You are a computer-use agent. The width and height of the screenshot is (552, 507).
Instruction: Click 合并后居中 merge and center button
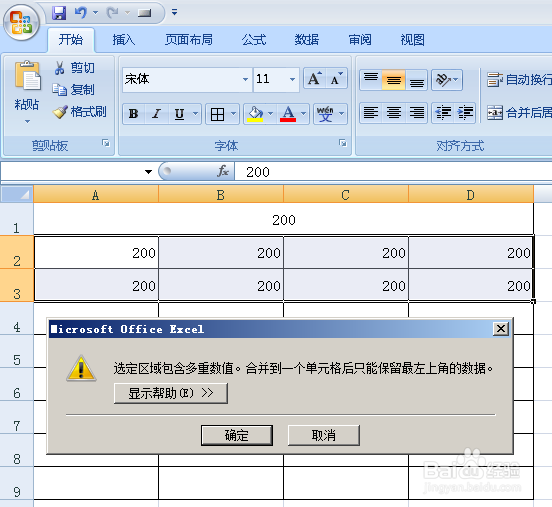tap(519, 113)
